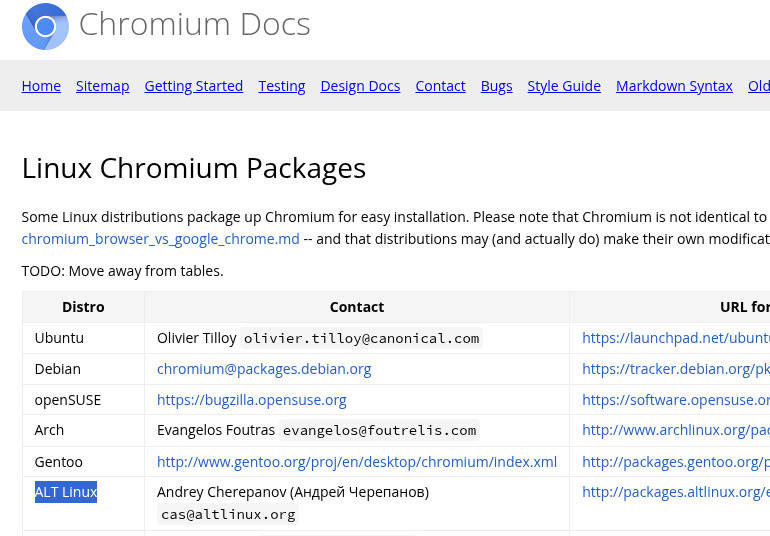Open Getting Started in the navigation bar
This screenshot has width=770, height=536.
click(193, 86)
